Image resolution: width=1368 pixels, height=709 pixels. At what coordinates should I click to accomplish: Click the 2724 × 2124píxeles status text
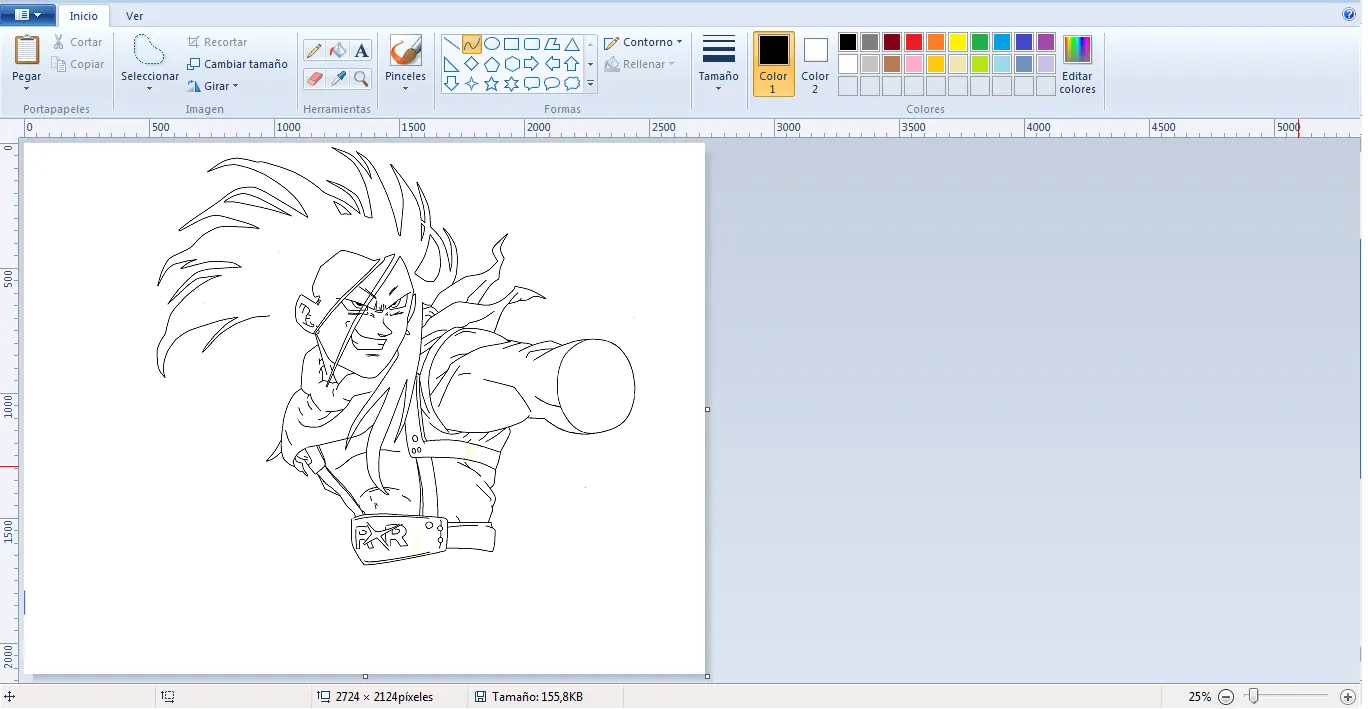[x=385, y=697]
